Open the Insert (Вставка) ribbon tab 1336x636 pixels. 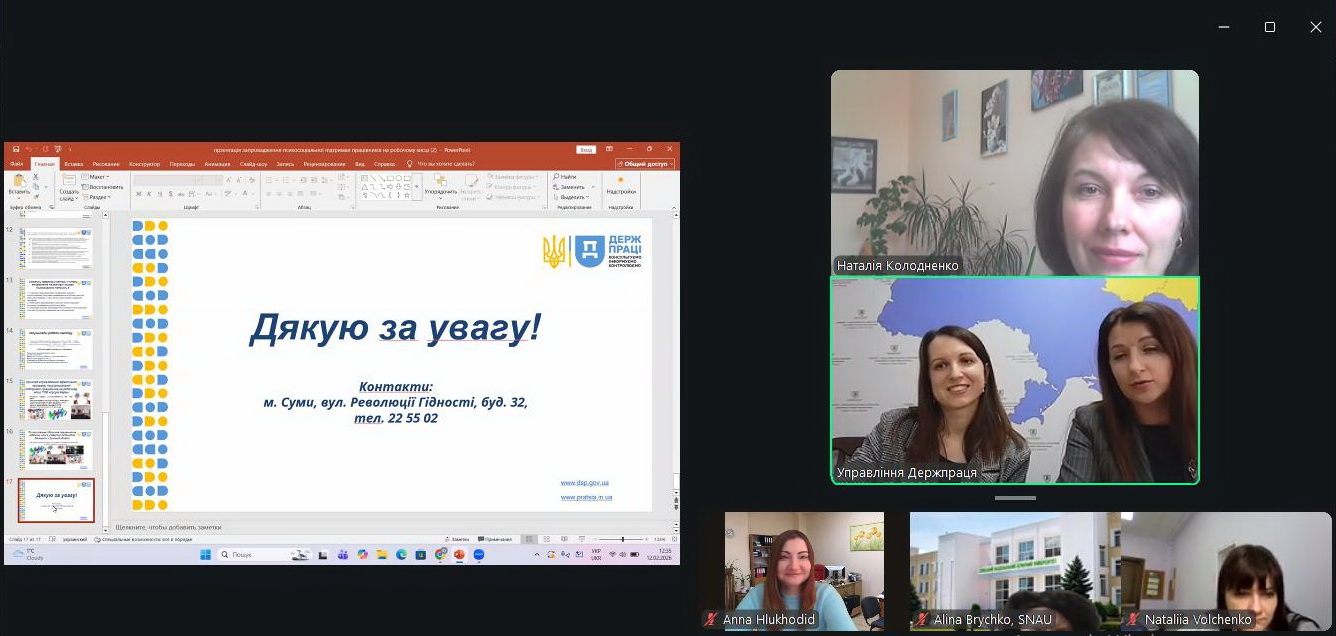[x=74, y=164]
